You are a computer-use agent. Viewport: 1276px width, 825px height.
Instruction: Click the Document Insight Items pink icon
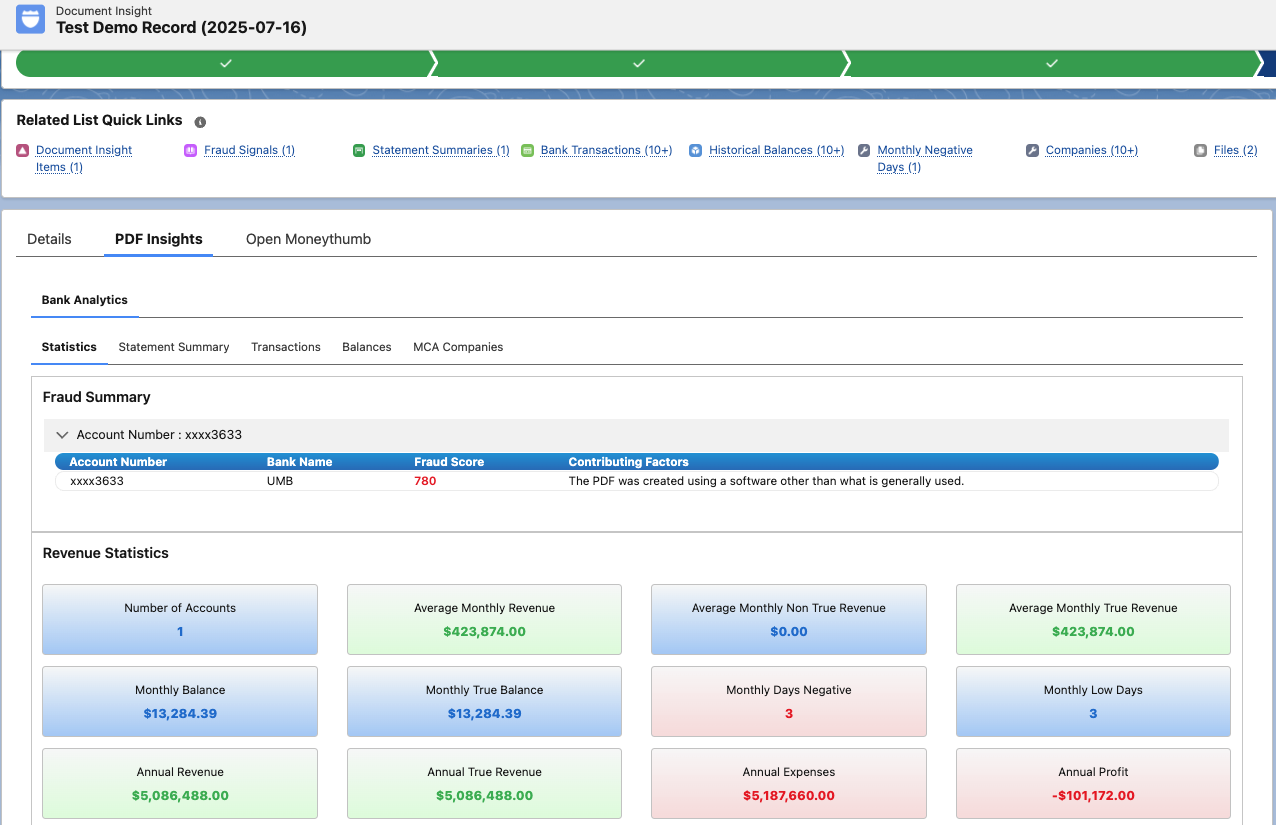(x=23, y=150)
